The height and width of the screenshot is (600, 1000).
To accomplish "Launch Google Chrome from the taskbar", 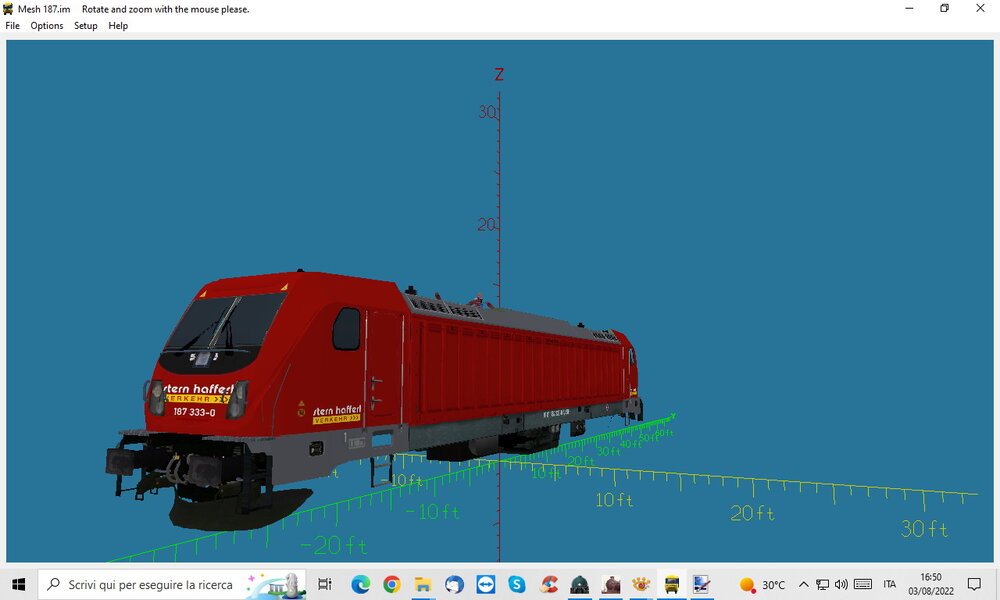I will (x=392, y=584).
